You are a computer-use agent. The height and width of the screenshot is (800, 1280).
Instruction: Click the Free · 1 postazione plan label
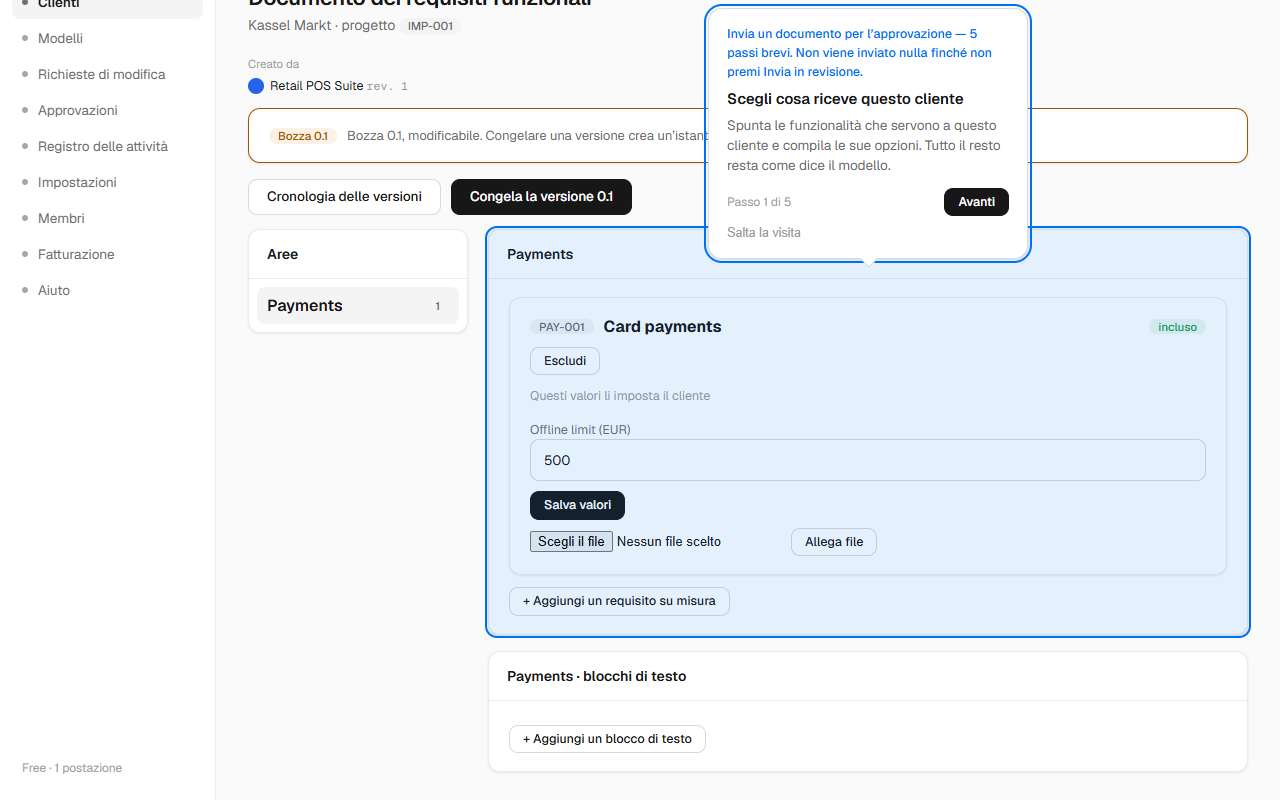[72, 768]
